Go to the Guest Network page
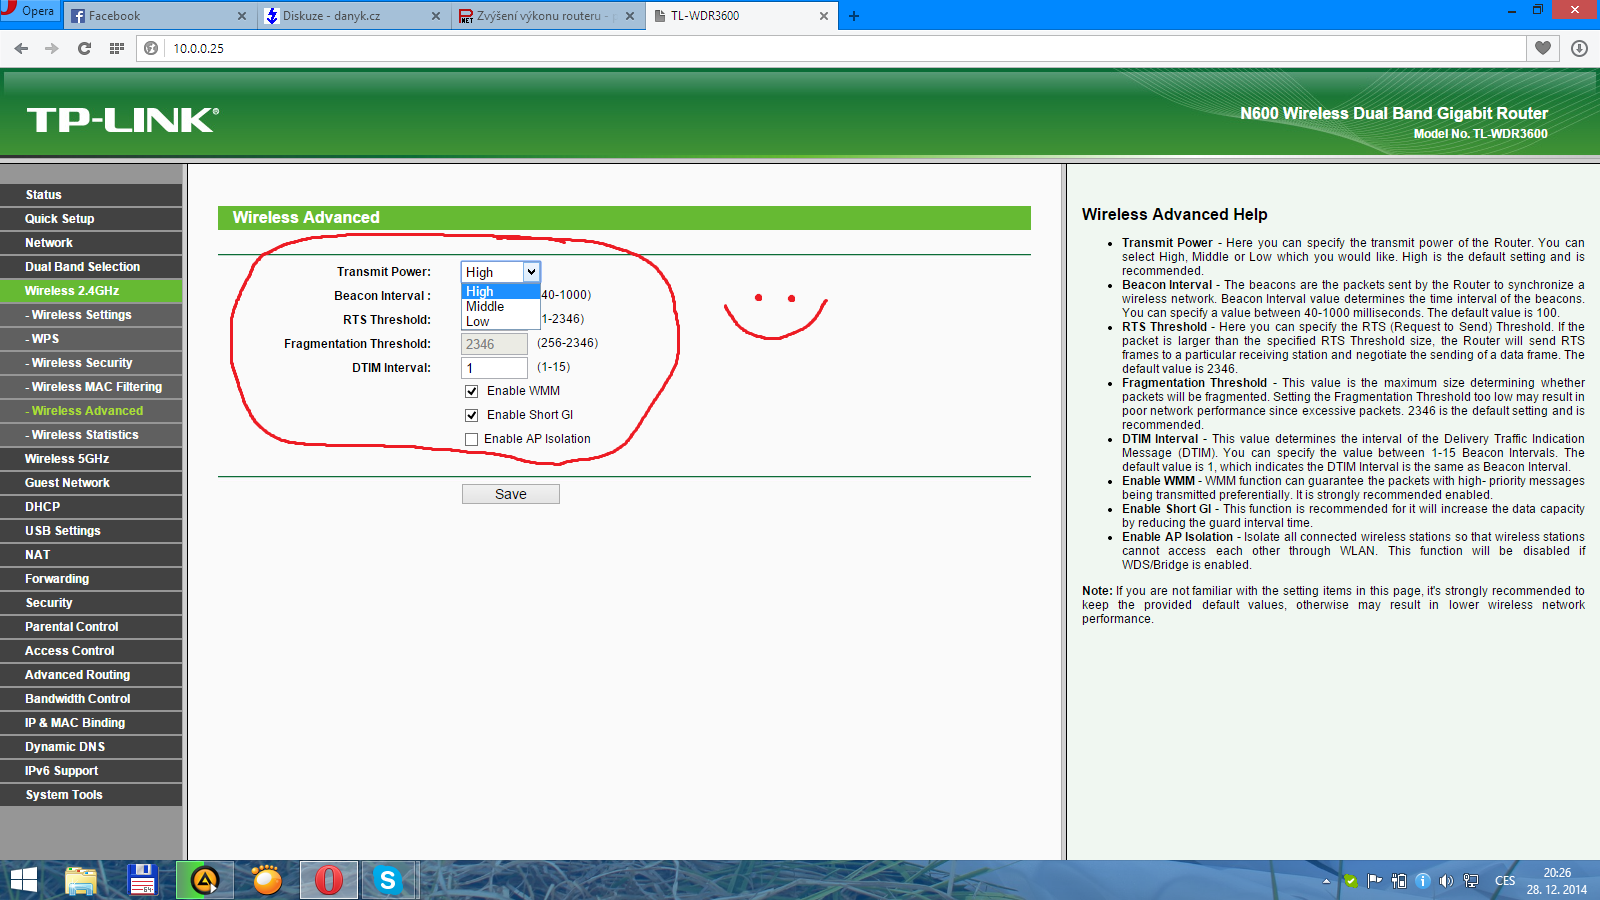Image resolution: width=1600 pixels, height=900 pixels. [x=91, y=483]
